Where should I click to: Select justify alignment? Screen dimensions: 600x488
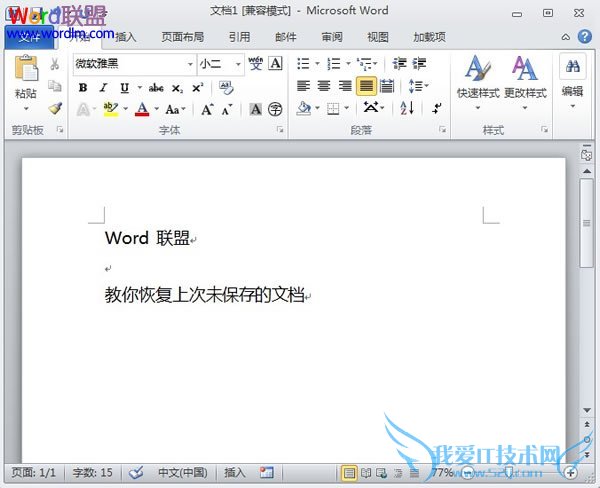(x=366, y=86)
